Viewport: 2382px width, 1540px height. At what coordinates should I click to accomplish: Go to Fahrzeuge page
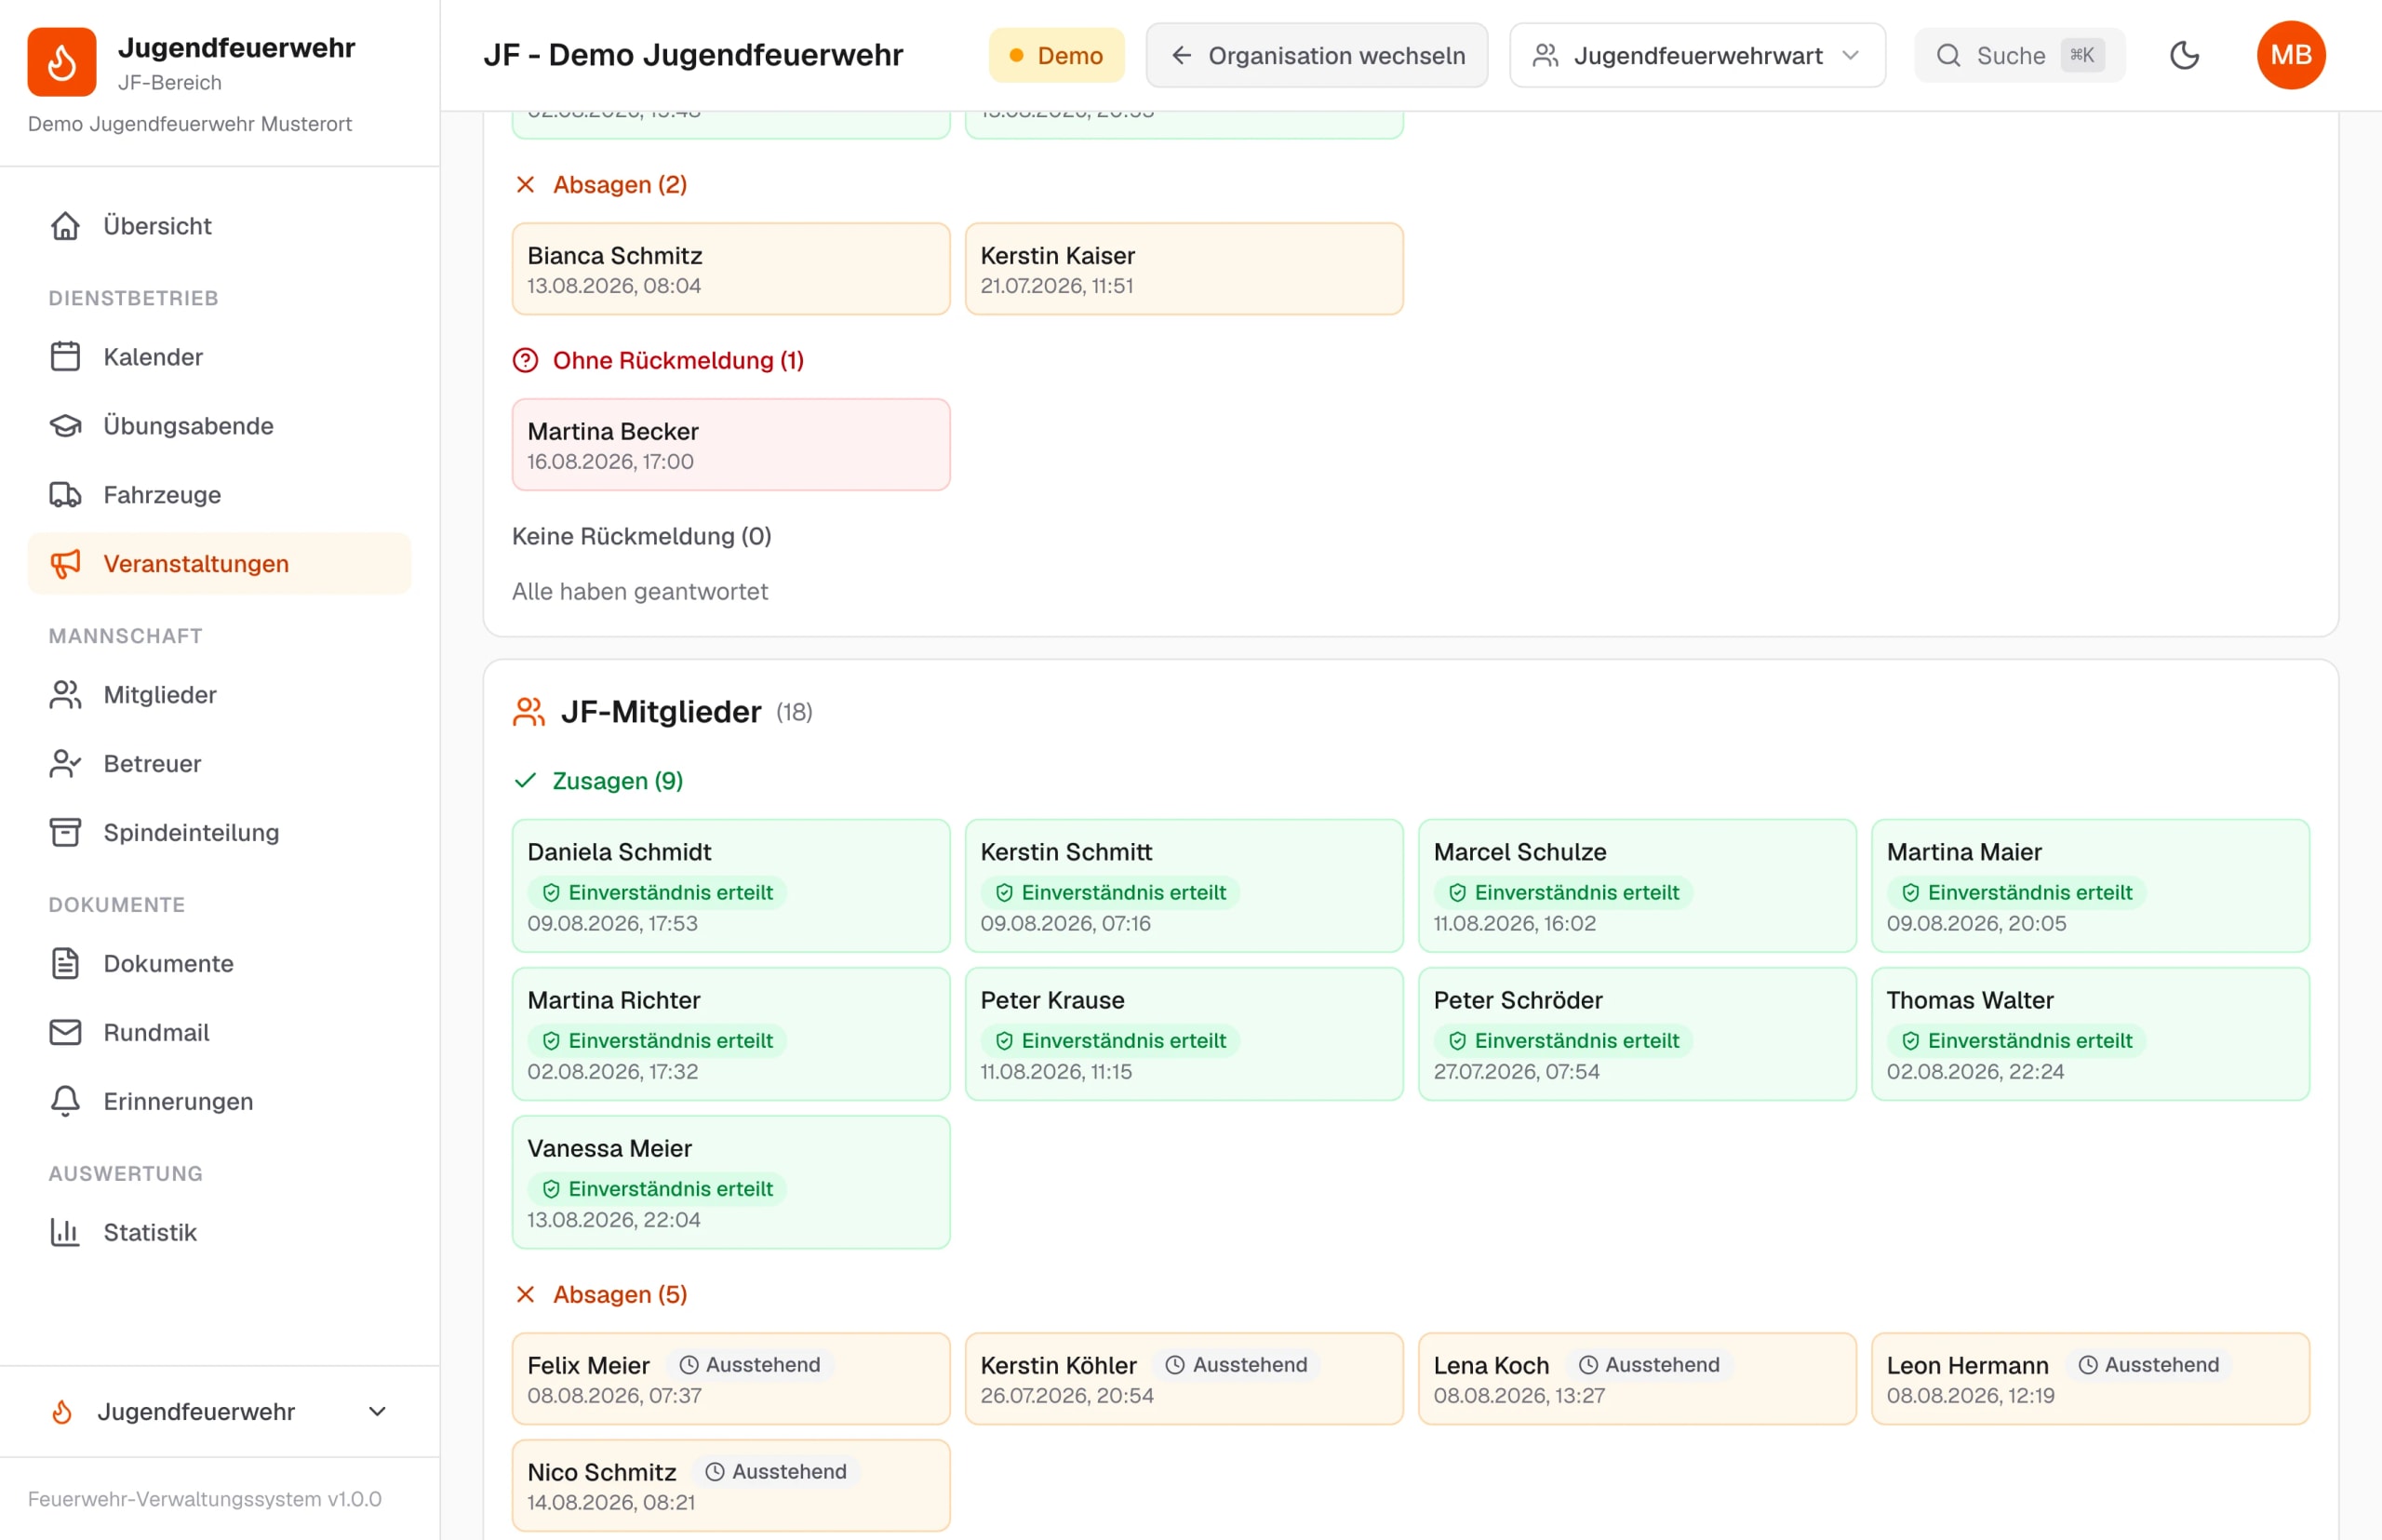click(x=219, y=495)
